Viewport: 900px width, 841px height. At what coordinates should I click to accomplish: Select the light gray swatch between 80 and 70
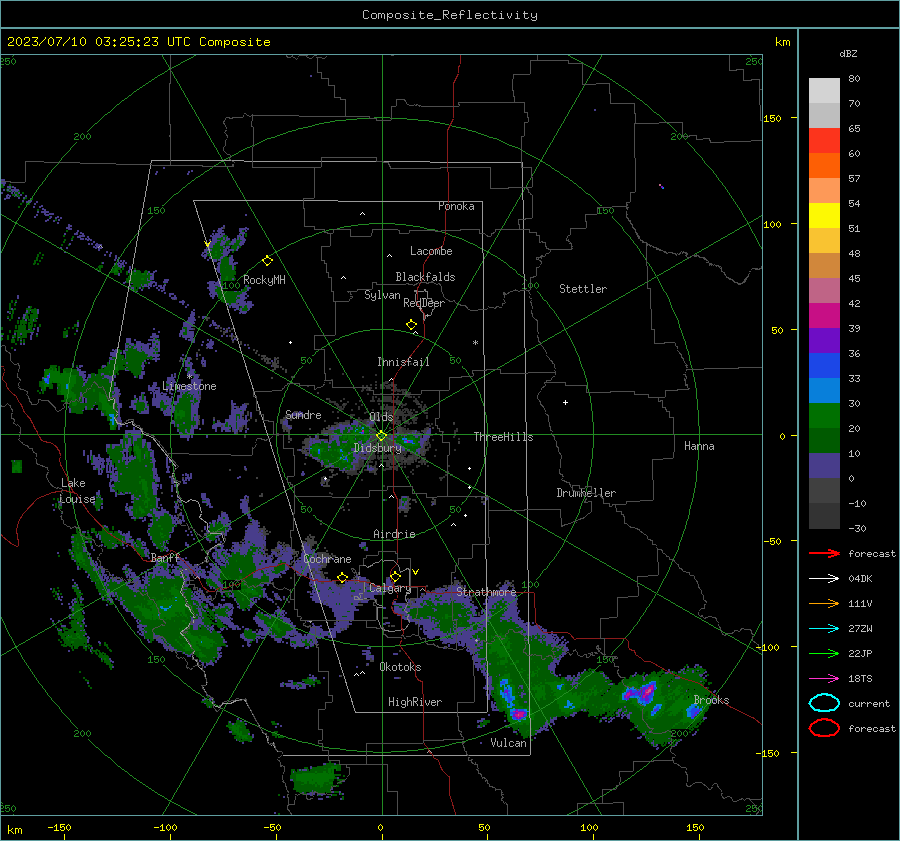pyautogui.click(x=824, y=91)
